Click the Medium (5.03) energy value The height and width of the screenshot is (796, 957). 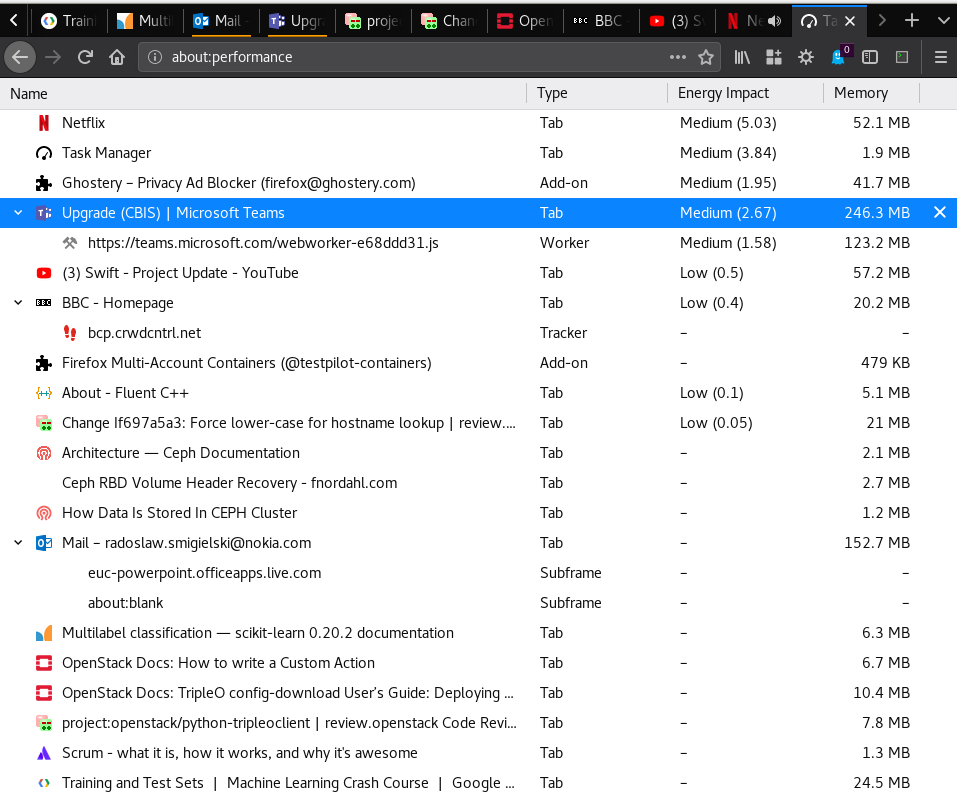point(728,123)
